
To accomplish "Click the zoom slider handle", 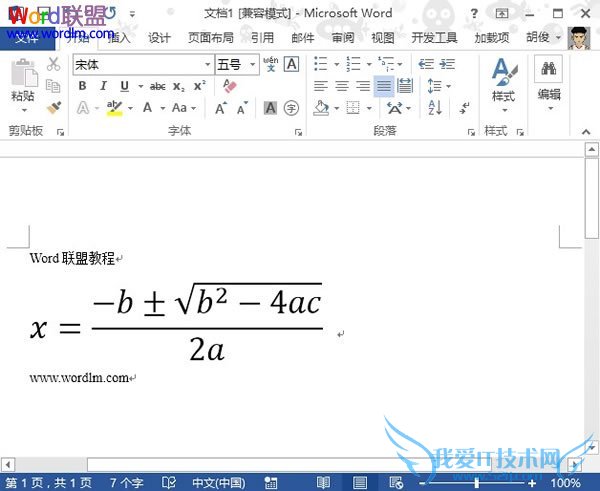I will pyautogui.click(x=477, y=483).
